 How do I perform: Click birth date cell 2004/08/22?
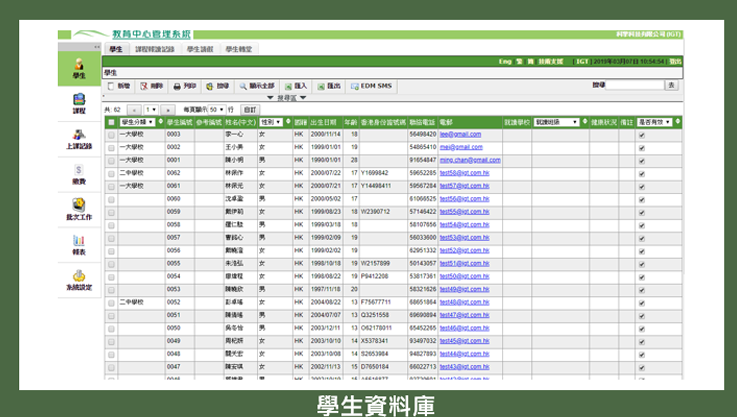325,302
